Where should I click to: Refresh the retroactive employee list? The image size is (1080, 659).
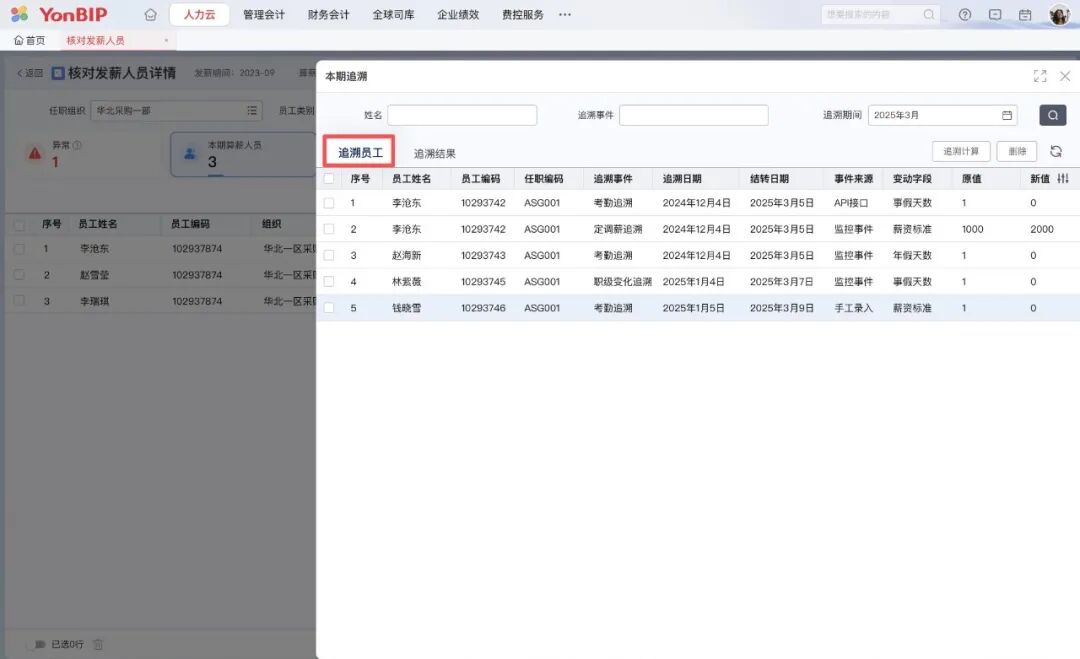1055,152
